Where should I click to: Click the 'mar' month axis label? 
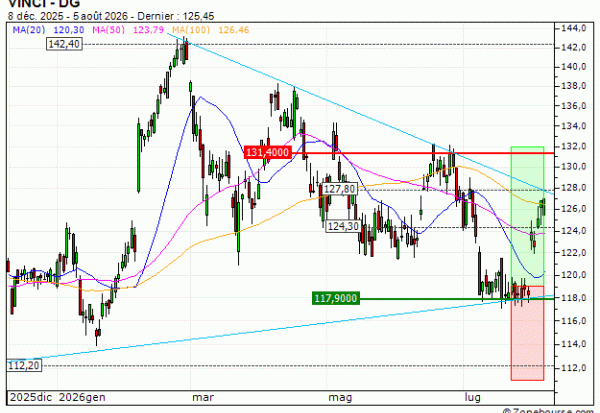203,397
